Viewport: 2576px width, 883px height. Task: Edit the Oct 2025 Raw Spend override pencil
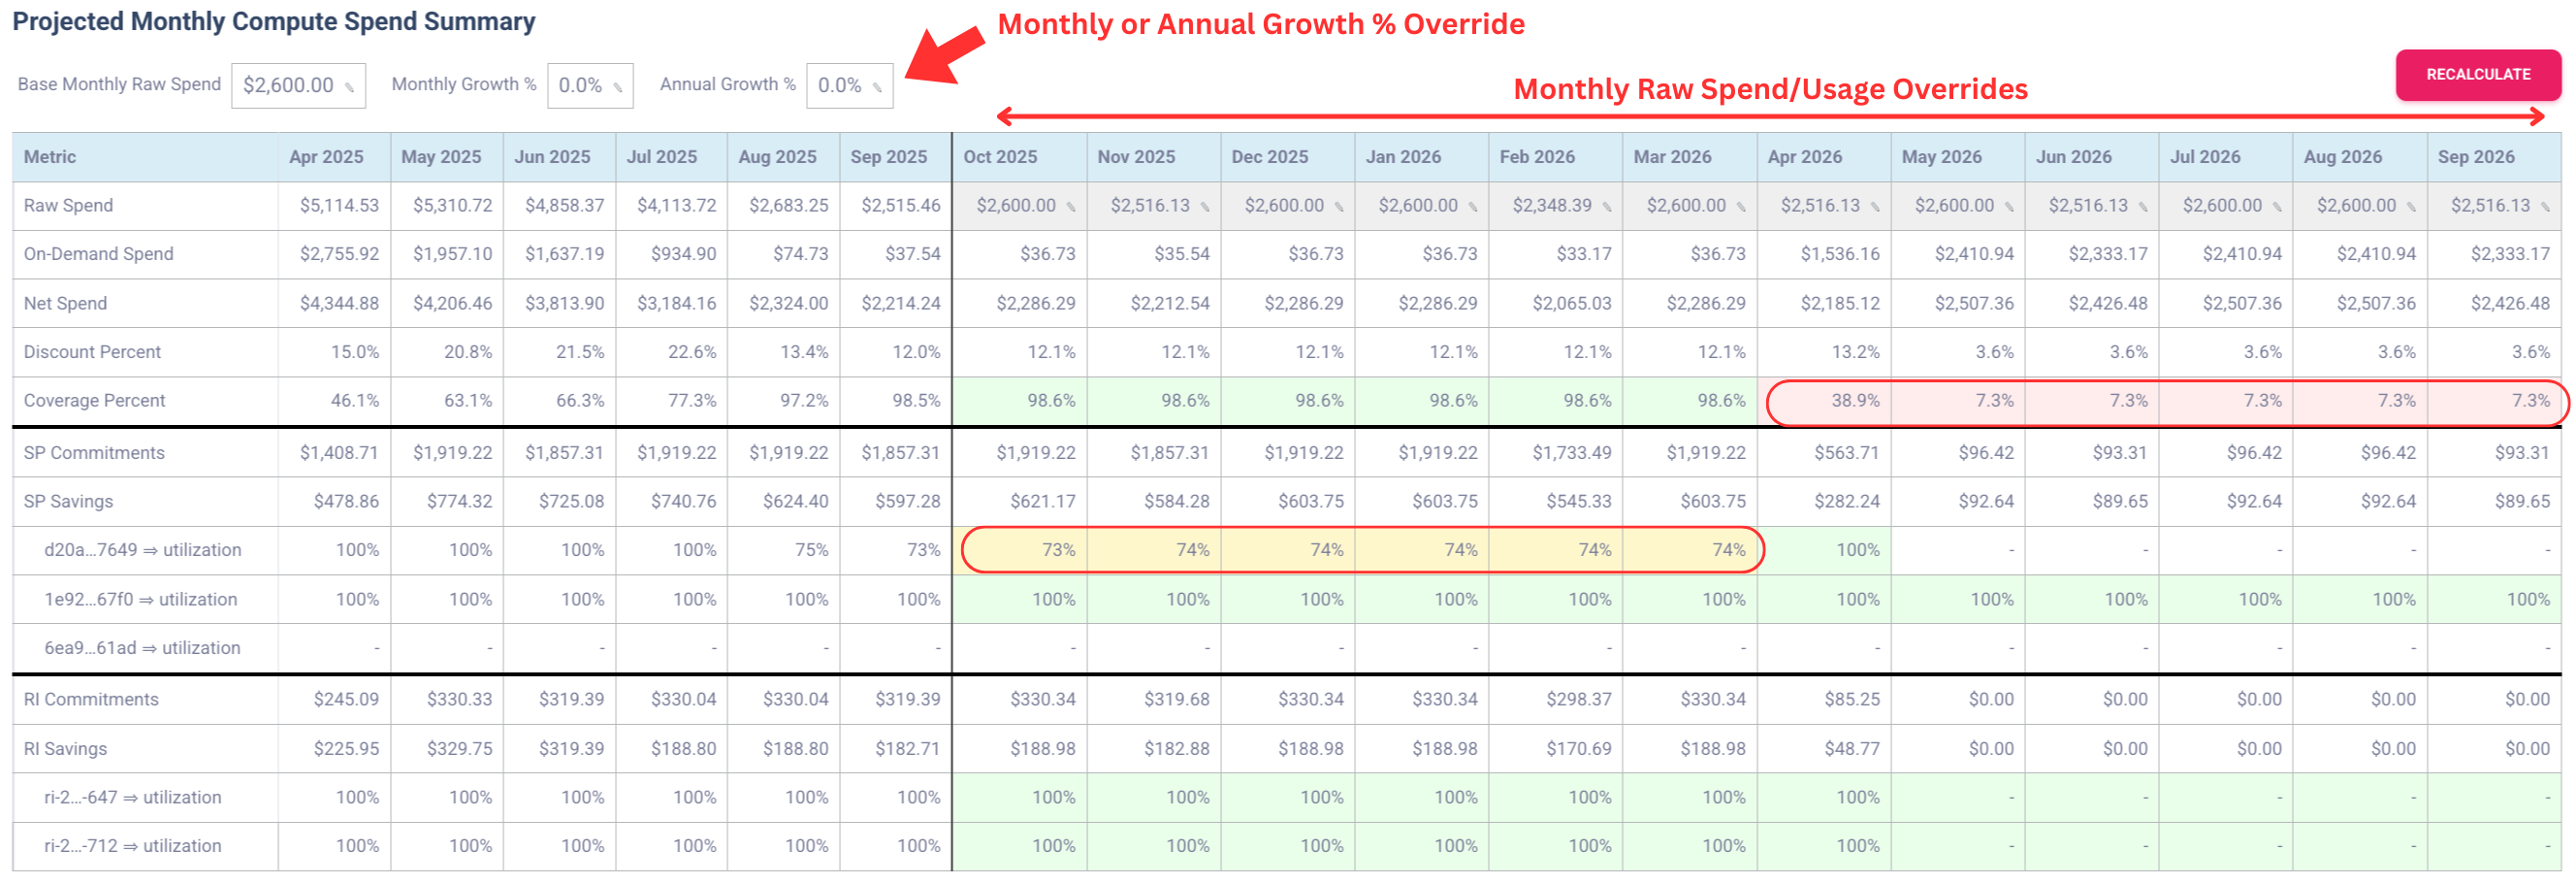click(x=1070, y=205)
